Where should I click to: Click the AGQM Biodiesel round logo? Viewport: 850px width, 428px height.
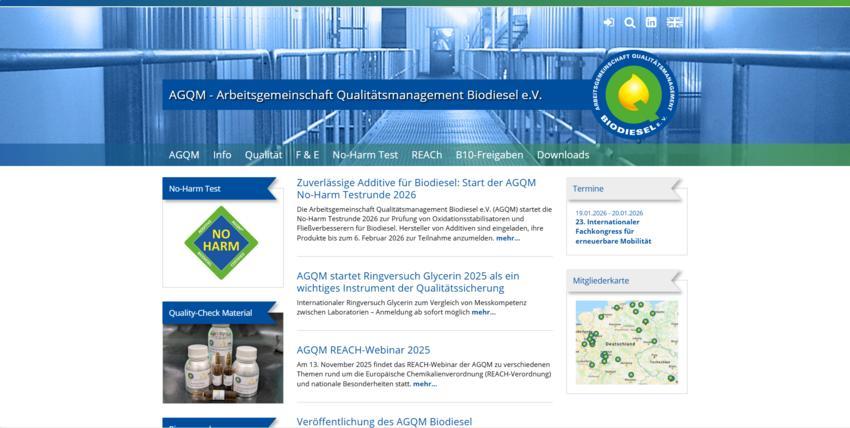coord(634,94)
